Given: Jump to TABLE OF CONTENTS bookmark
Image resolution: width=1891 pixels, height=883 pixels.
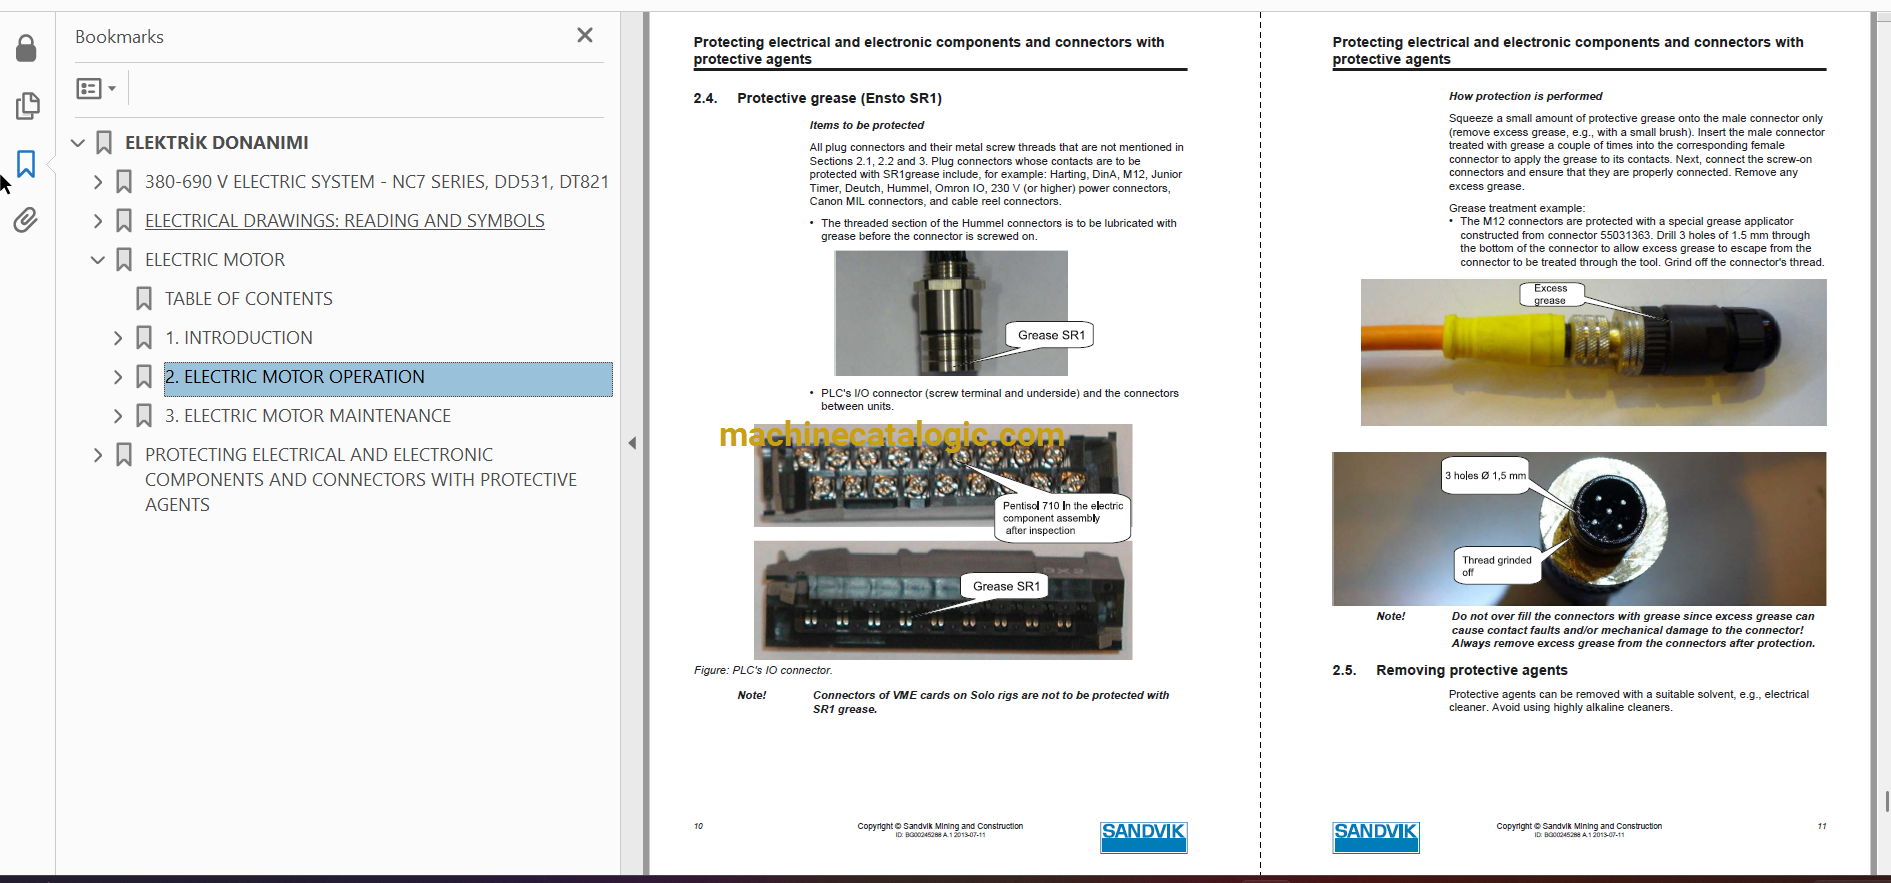Looking at the screenshot, I should 249,299.
